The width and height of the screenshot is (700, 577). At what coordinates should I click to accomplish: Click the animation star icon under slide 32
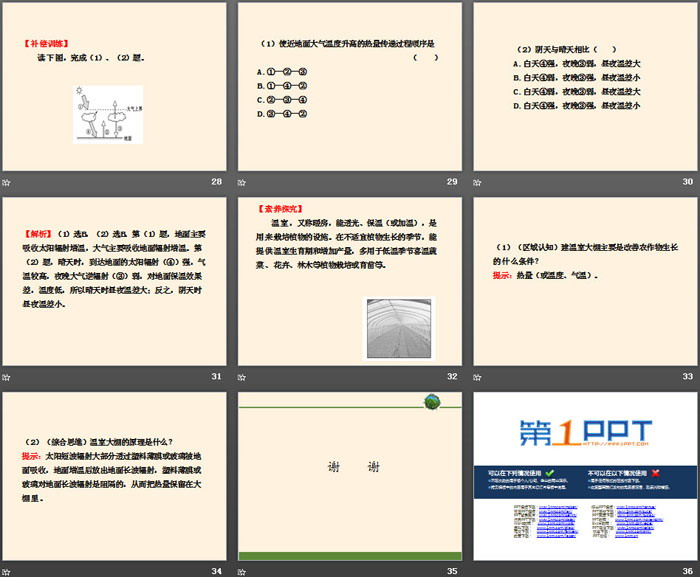pyautogui.click(x=242, y=377)
